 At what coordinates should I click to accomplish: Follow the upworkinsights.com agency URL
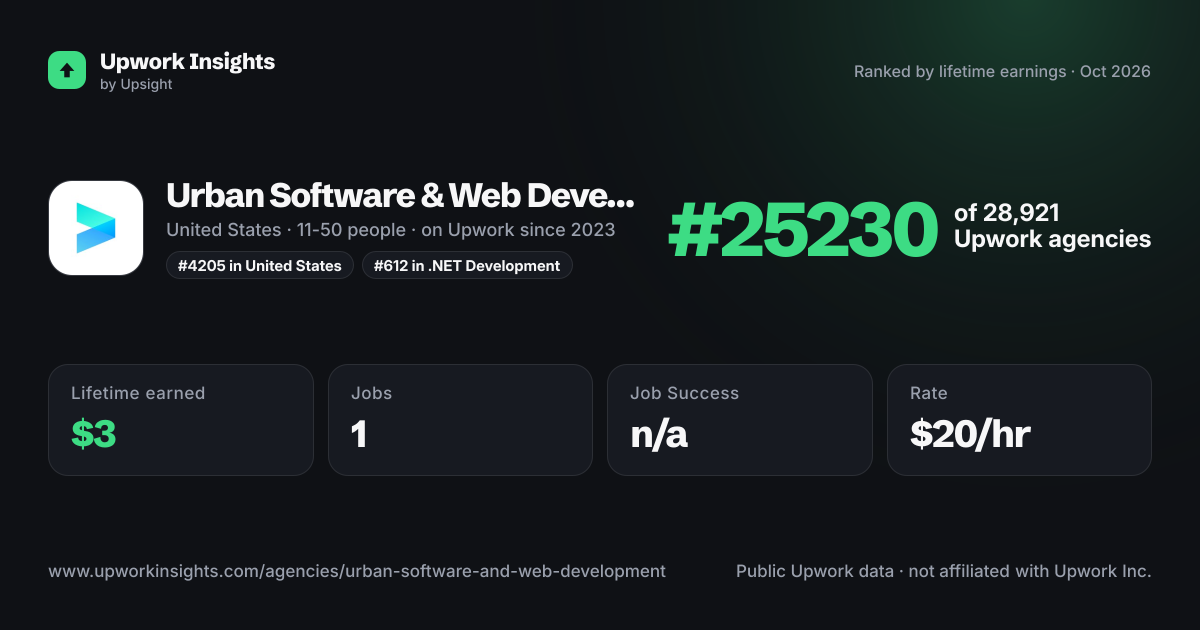357,572
